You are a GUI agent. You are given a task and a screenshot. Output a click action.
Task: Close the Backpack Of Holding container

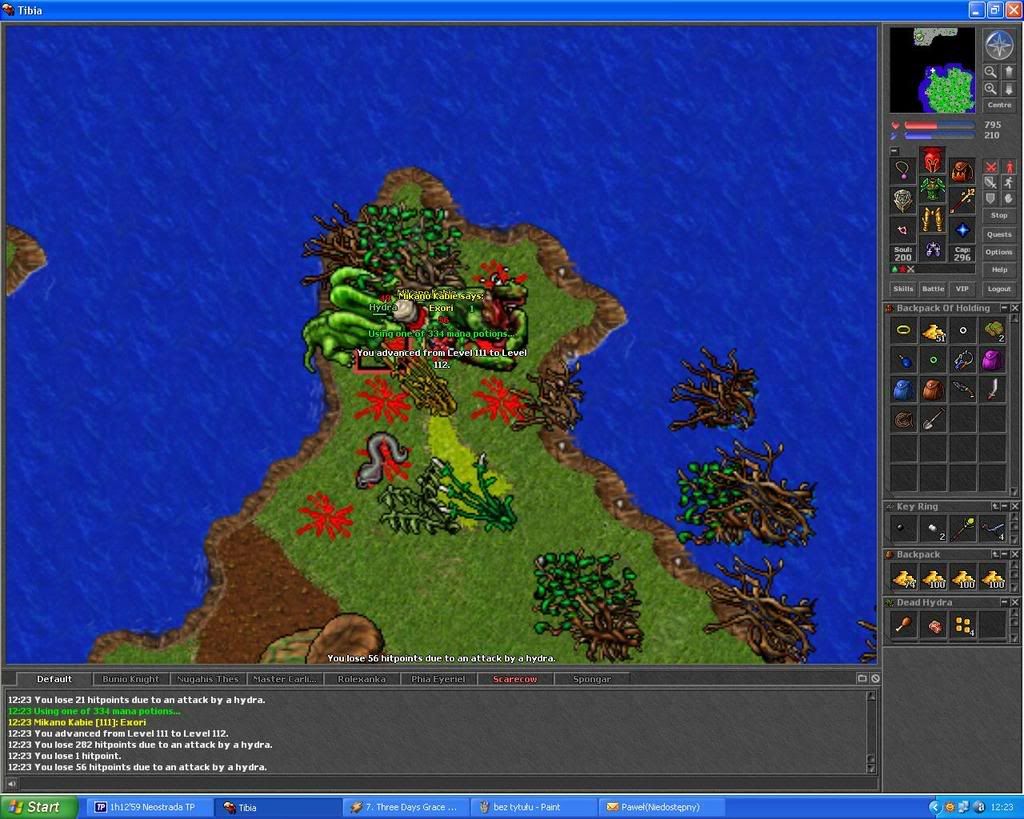tap(1014, 308)
